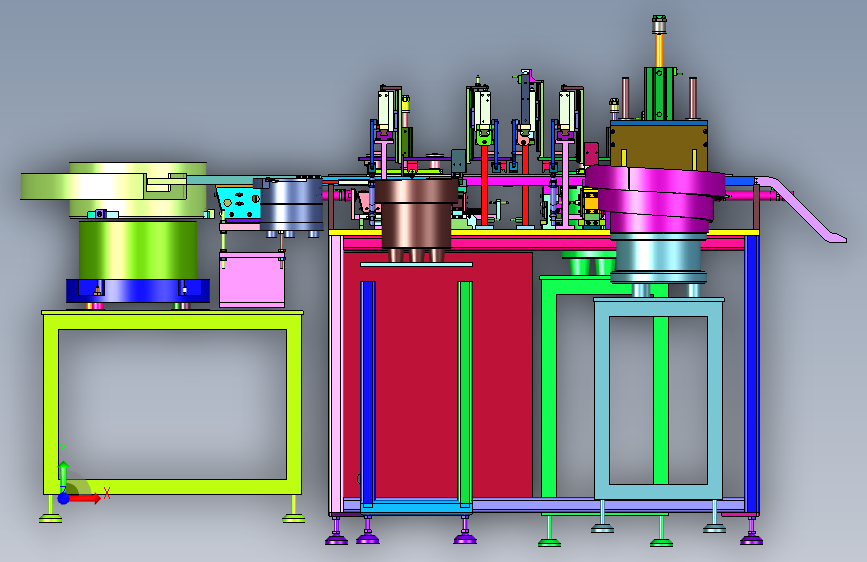Select the cyan angled plate with holes
Viewport: 867px width, 562px height.
click(x=238, y=204)
